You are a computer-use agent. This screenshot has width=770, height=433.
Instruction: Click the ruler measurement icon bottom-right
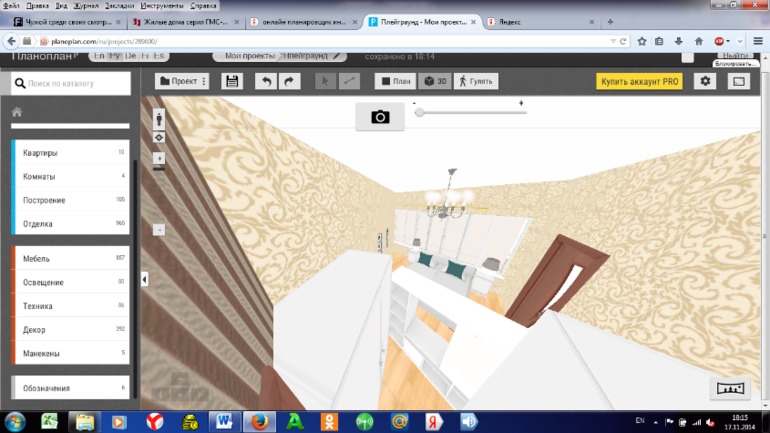(729, 389)
